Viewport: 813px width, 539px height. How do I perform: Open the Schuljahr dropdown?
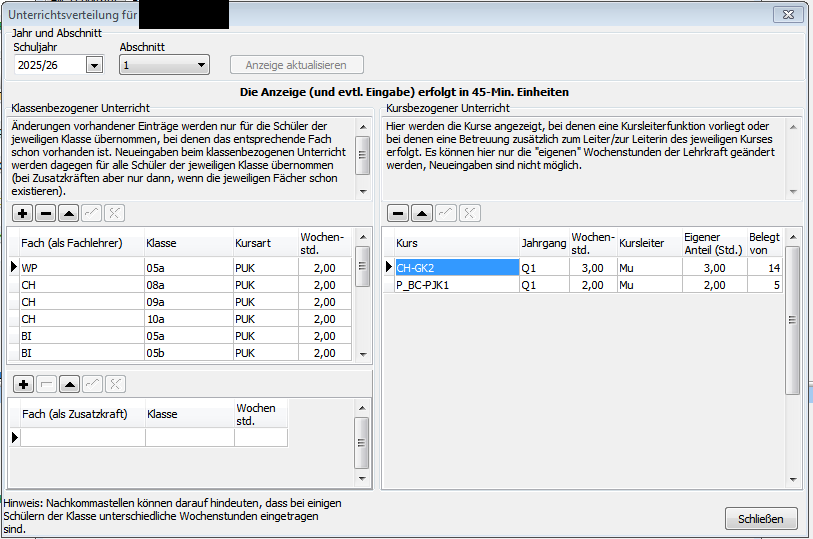(x=94, y=65)
